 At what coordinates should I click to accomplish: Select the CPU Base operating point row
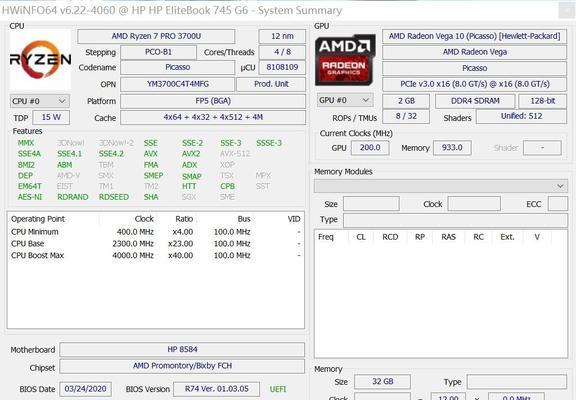click(156, 244)
